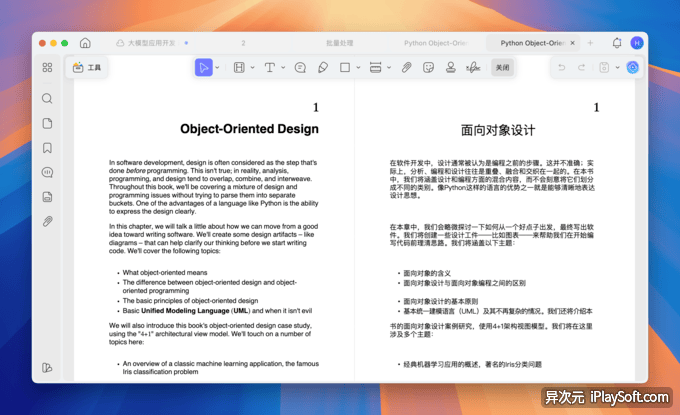Click the translated heading 面向对象设计
This screenshot has width=680, height=415.
coord(498,130)
